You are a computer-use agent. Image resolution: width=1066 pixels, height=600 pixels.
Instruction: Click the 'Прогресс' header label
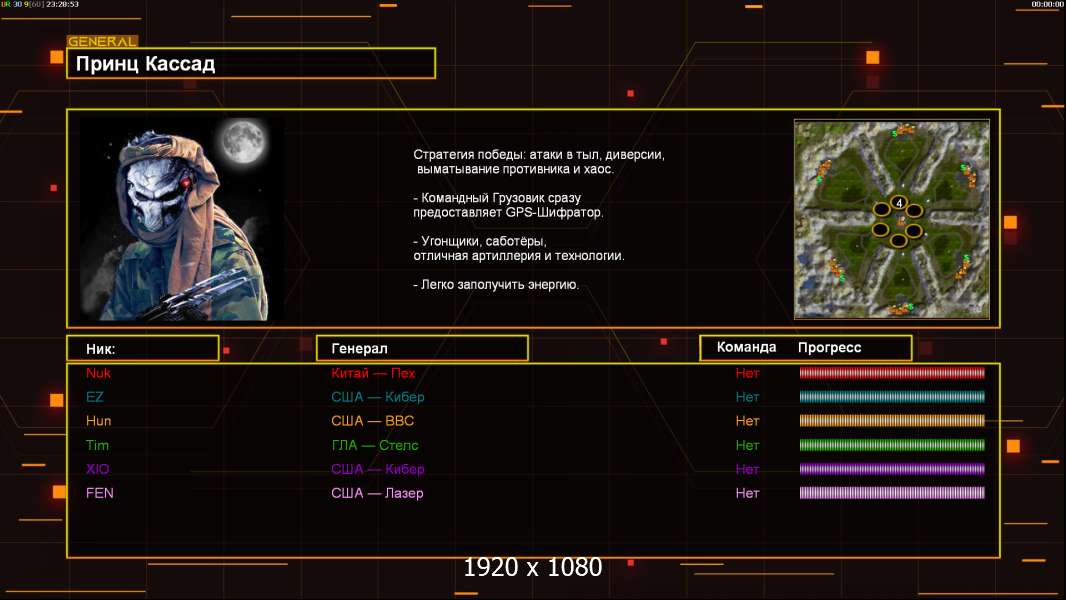coord(829,348)
